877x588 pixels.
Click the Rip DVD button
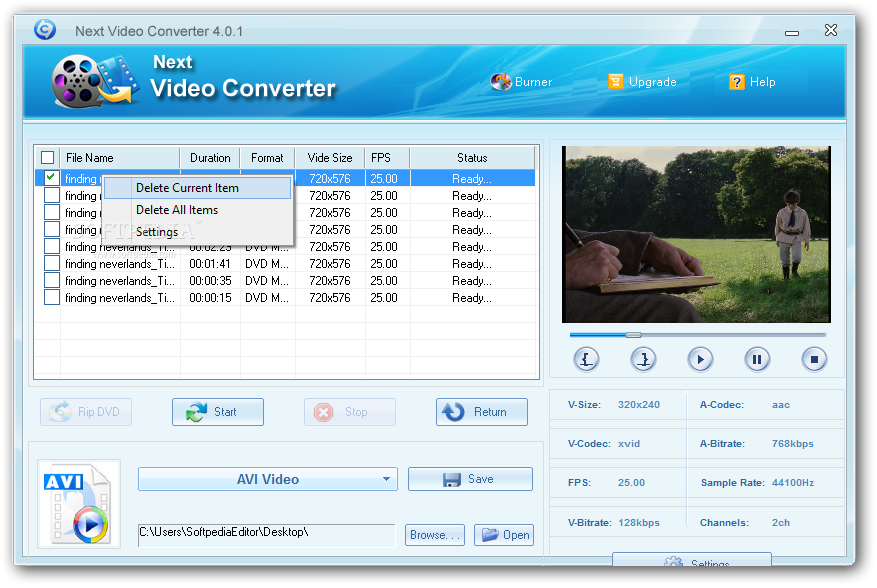tap(86, 412)
